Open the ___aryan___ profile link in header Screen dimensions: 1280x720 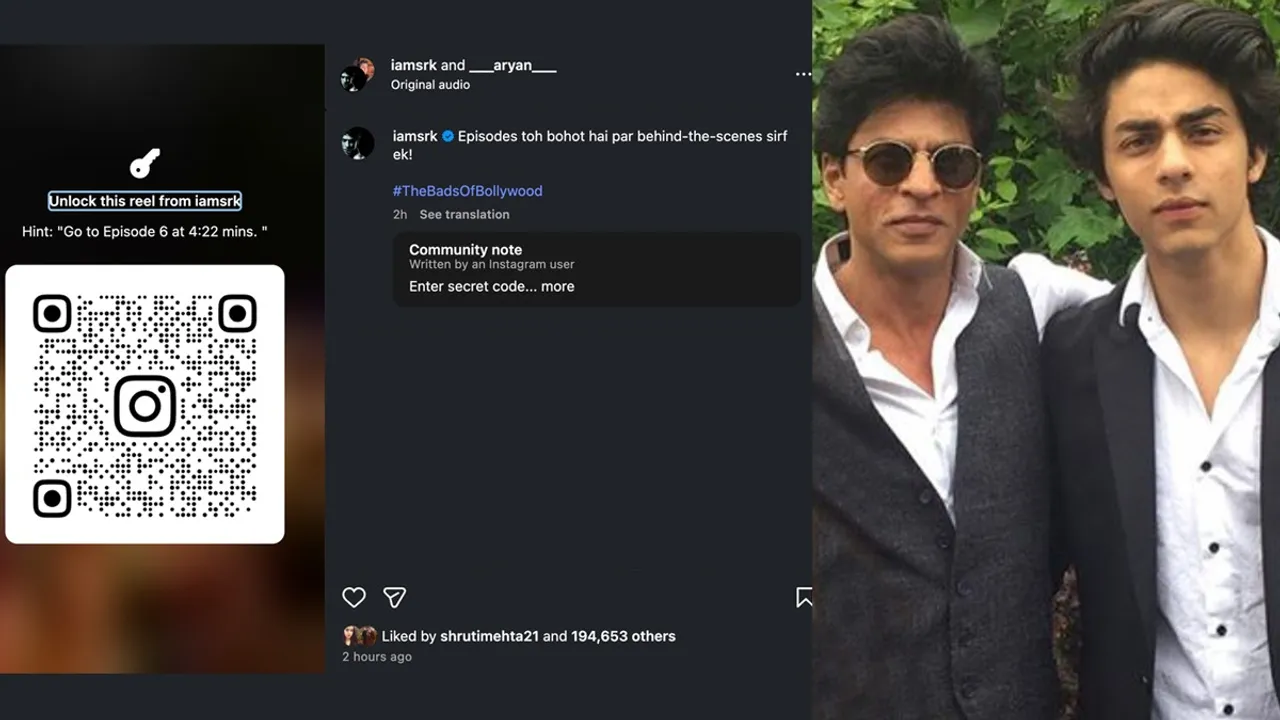coord(513,66)
